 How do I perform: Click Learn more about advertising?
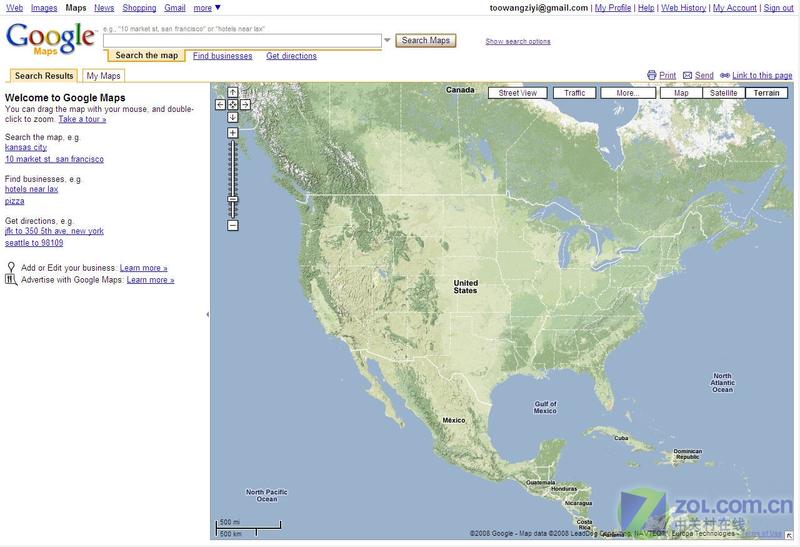pyautogui.click(x=151, y=280)
